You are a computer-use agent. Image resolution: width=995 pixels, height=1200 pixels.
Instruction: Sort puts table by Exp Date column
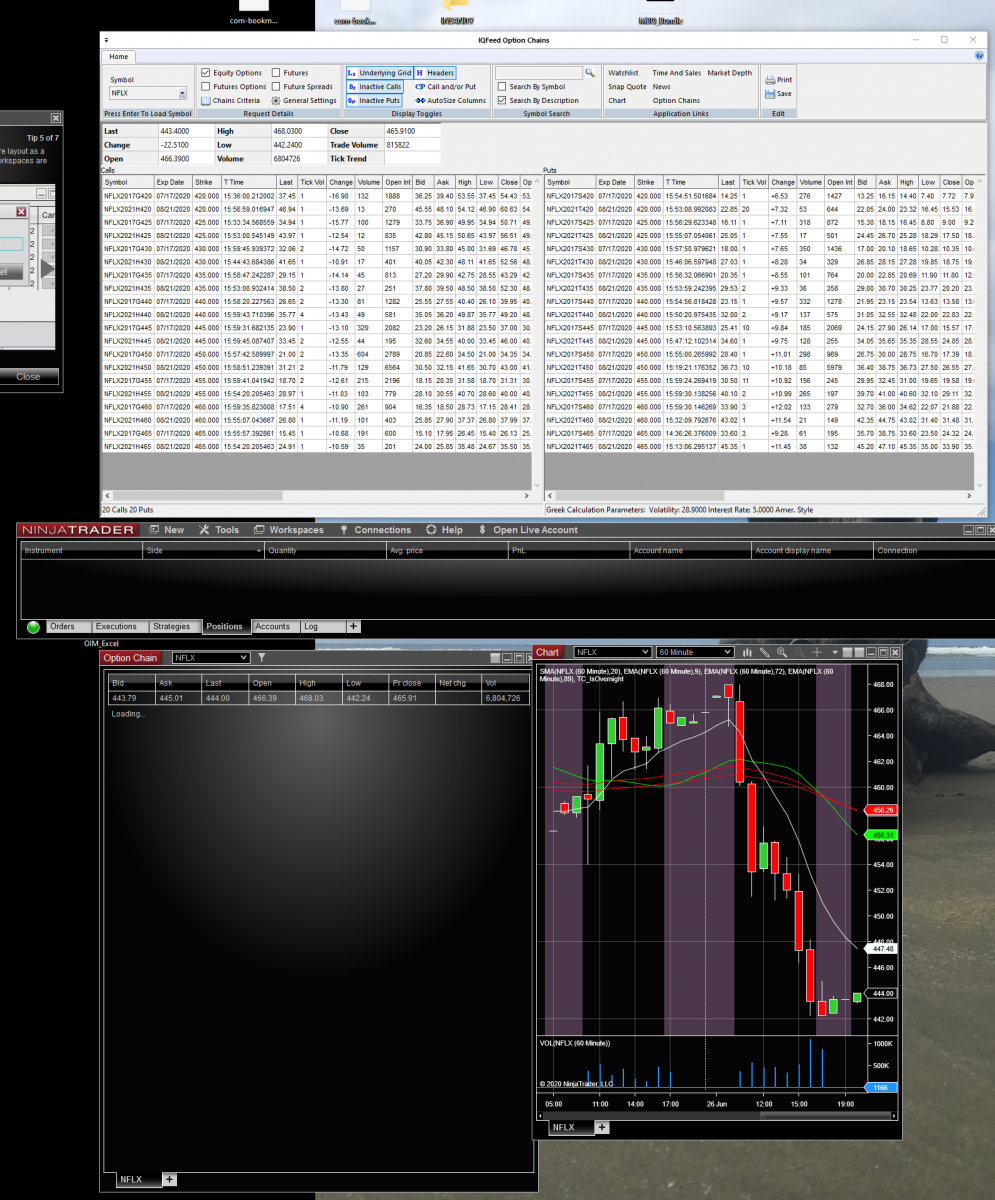(x=614, y=182)
